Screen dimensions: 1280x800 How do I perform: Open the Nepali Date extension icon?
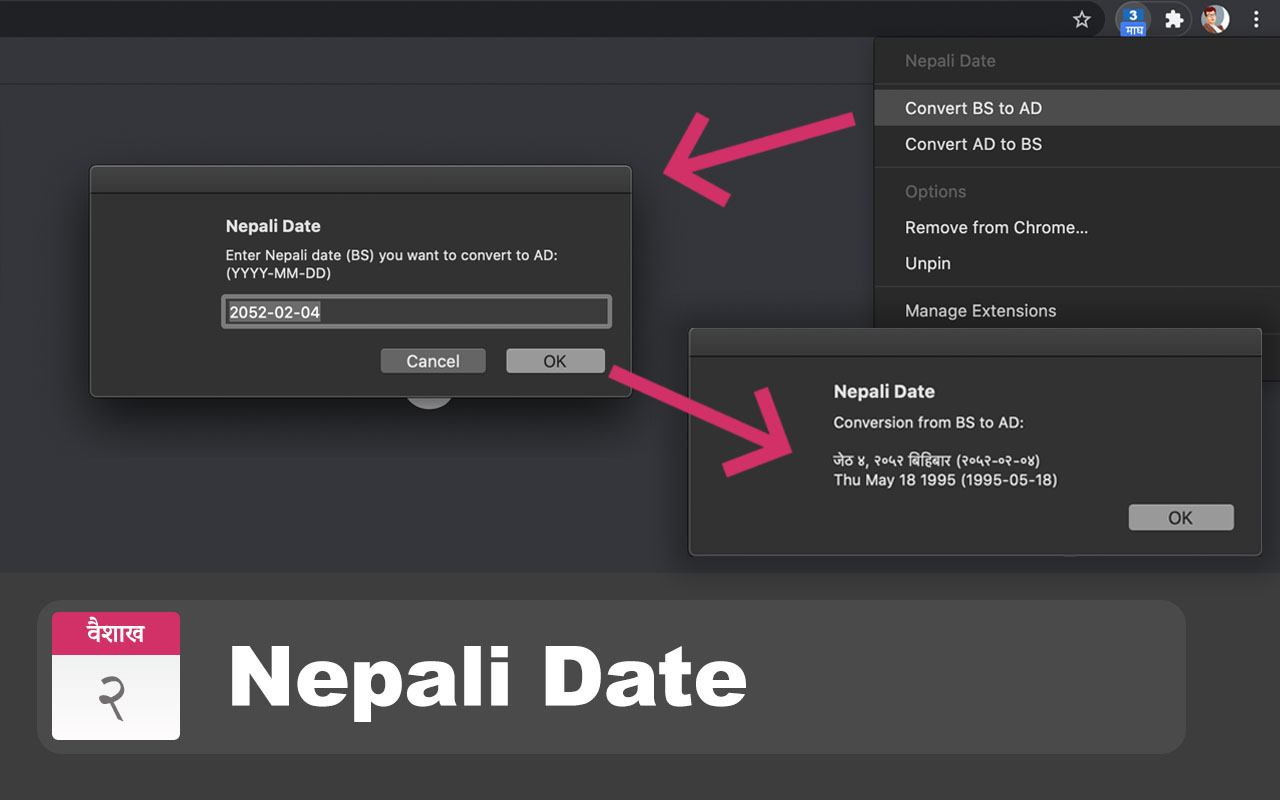pos(1133,19)
